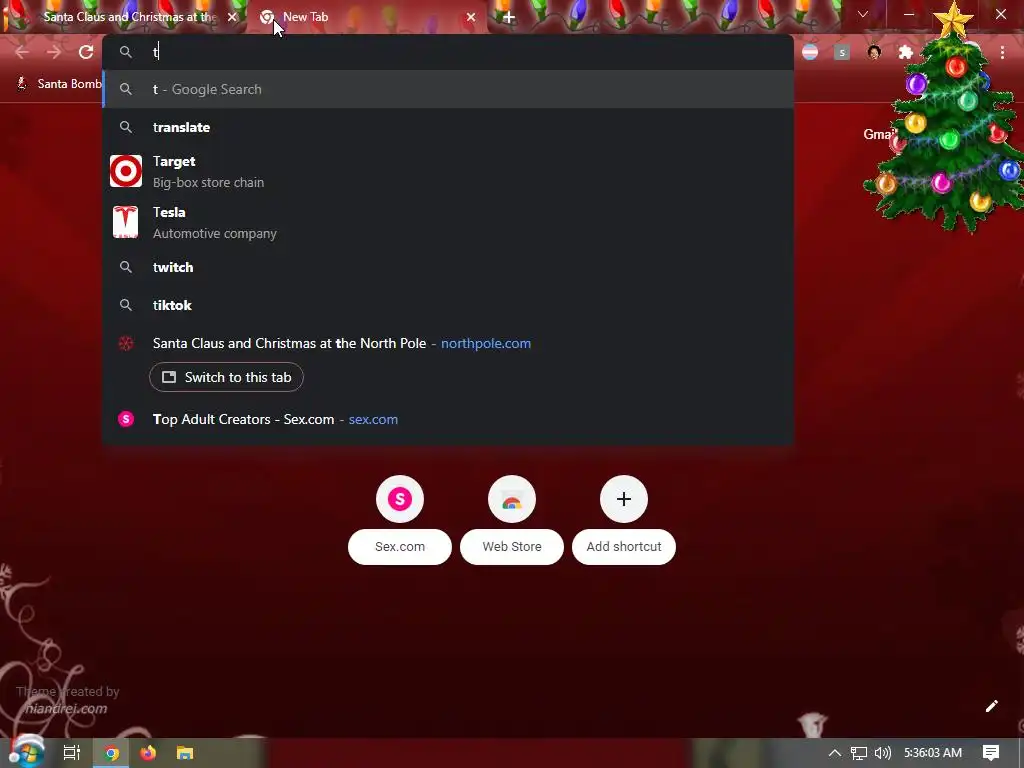Open File Explorer from the taskbar
The width and height of the screenshot is (1024, 768).
pos(185,753)
